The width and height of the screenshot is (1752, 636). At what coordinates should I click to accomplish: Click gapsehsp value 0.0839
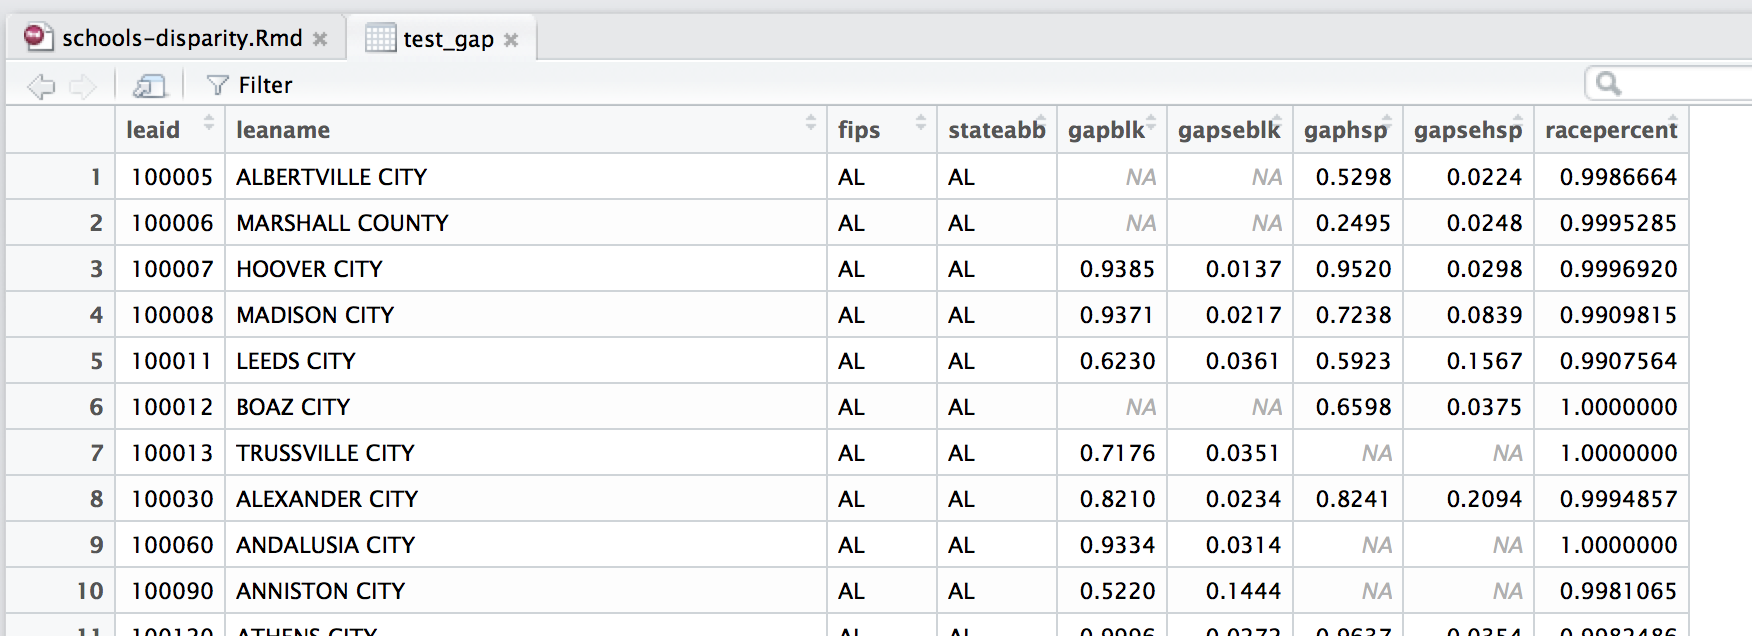point(1484,315)
